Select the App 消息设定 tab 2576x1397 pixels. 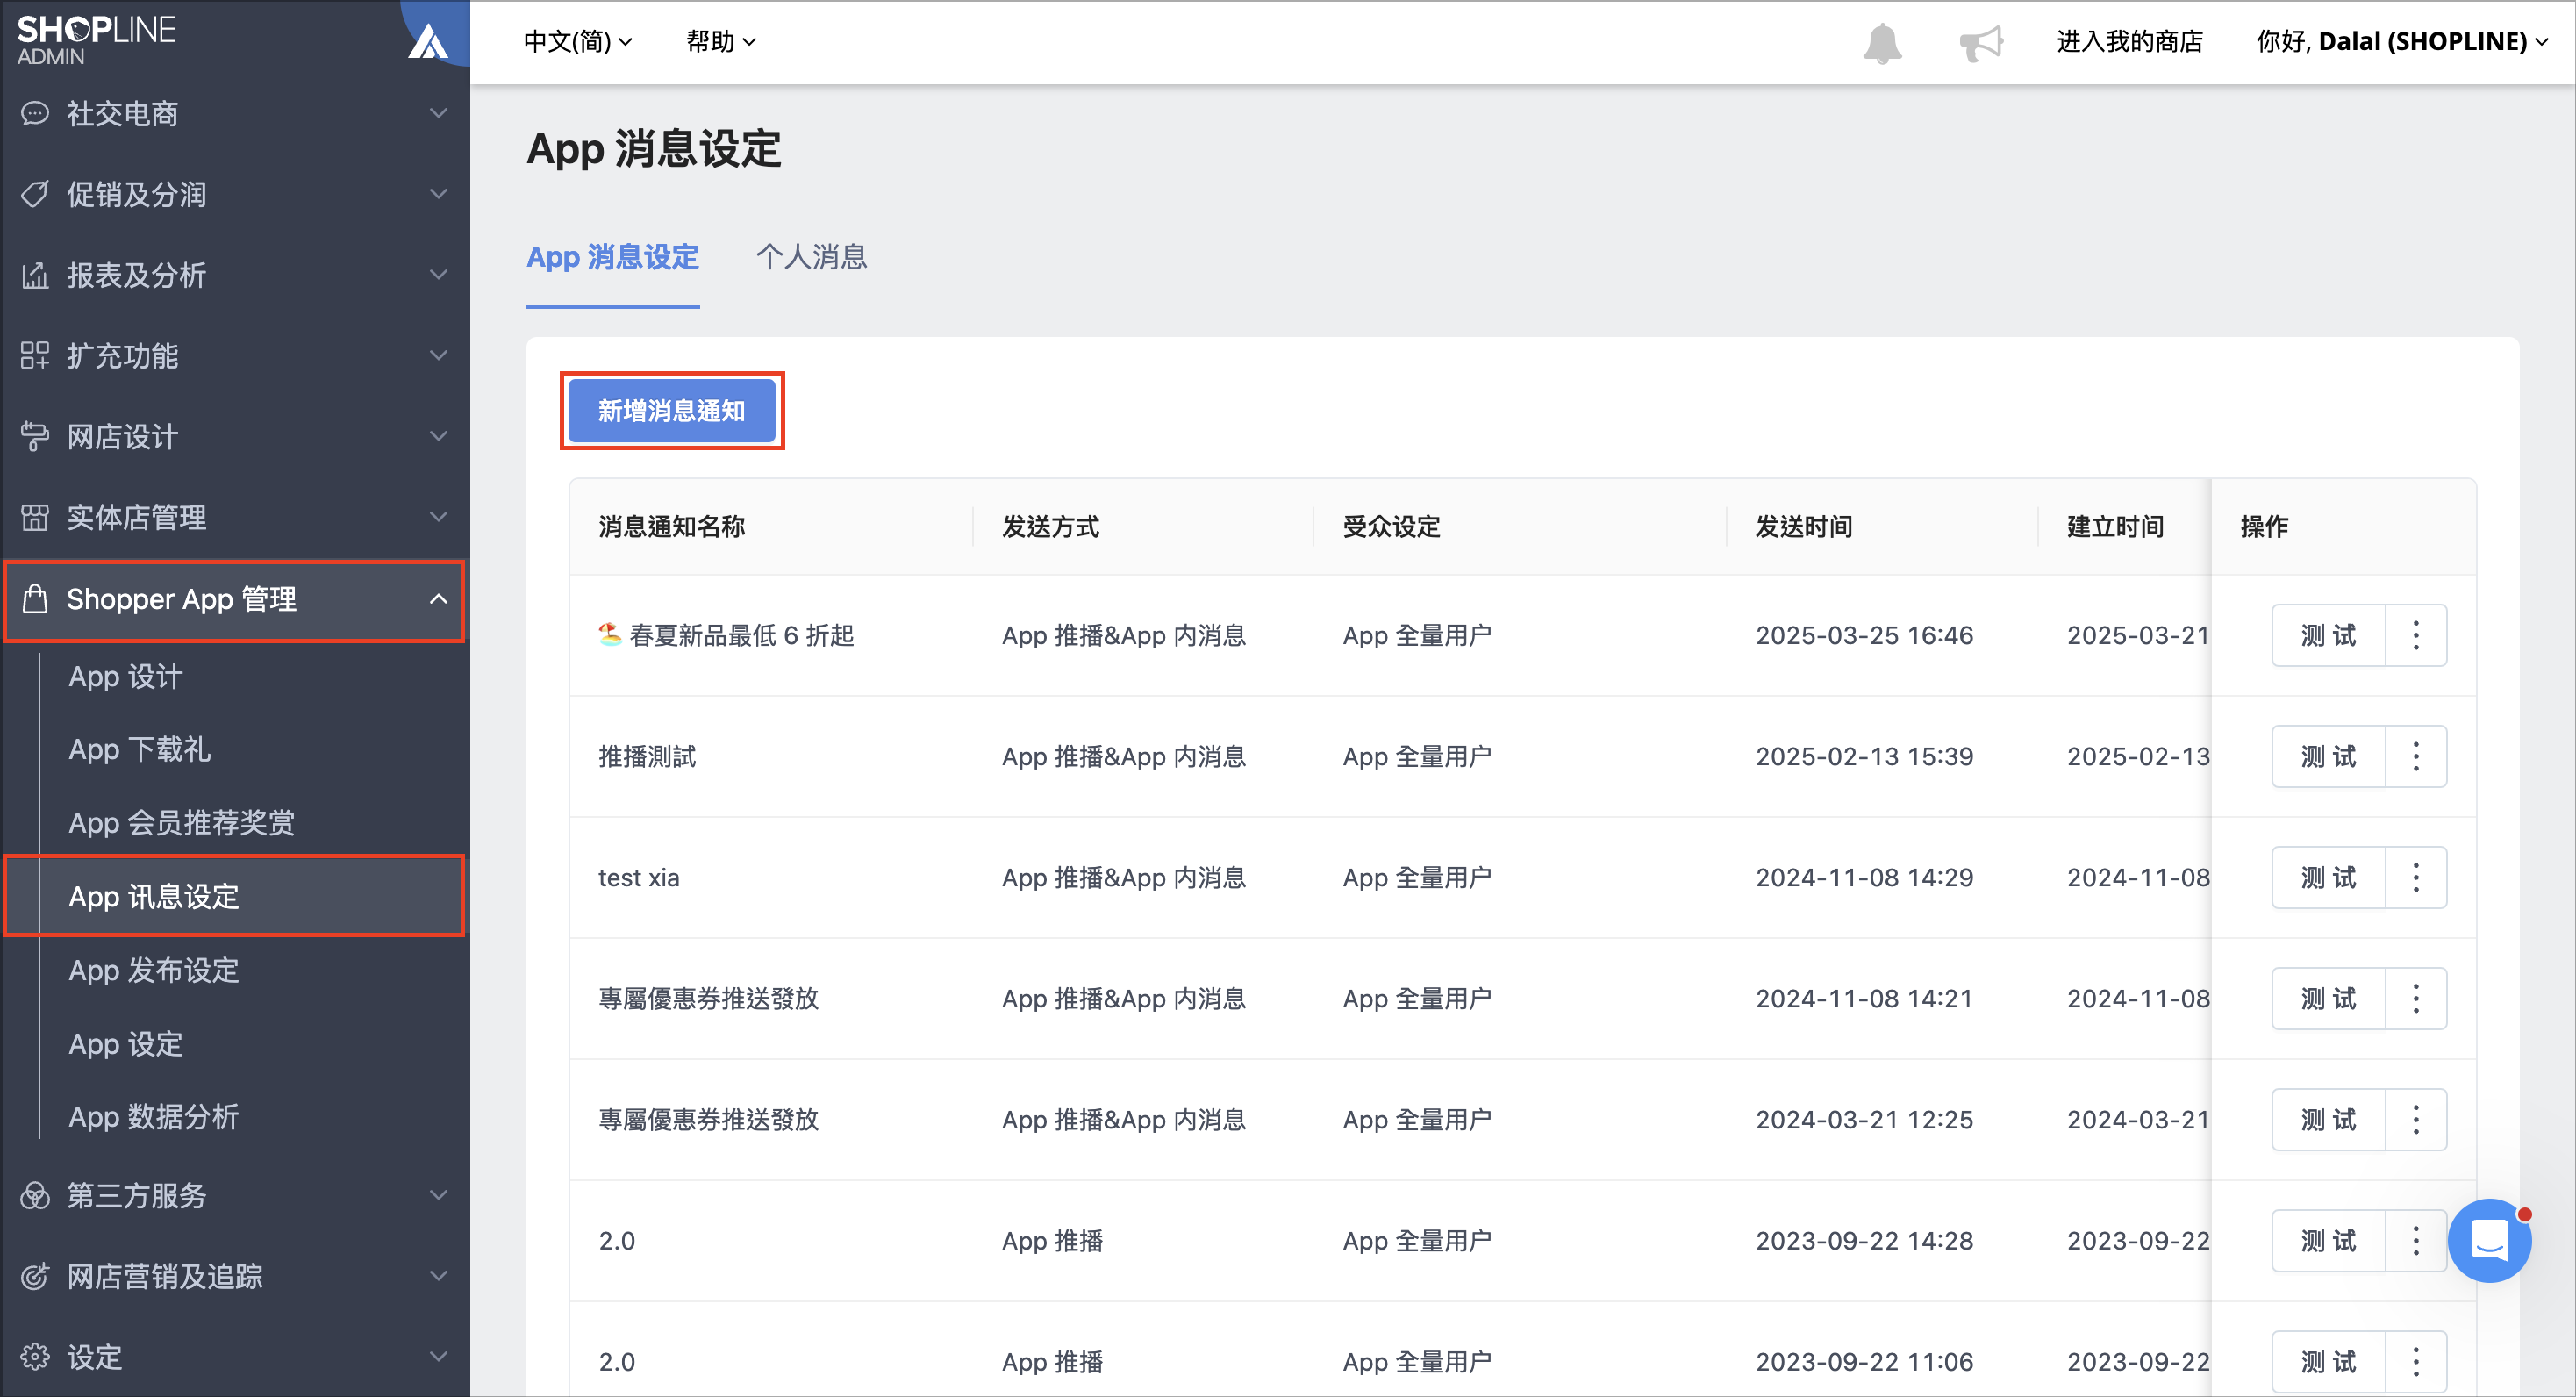point(613,258)
